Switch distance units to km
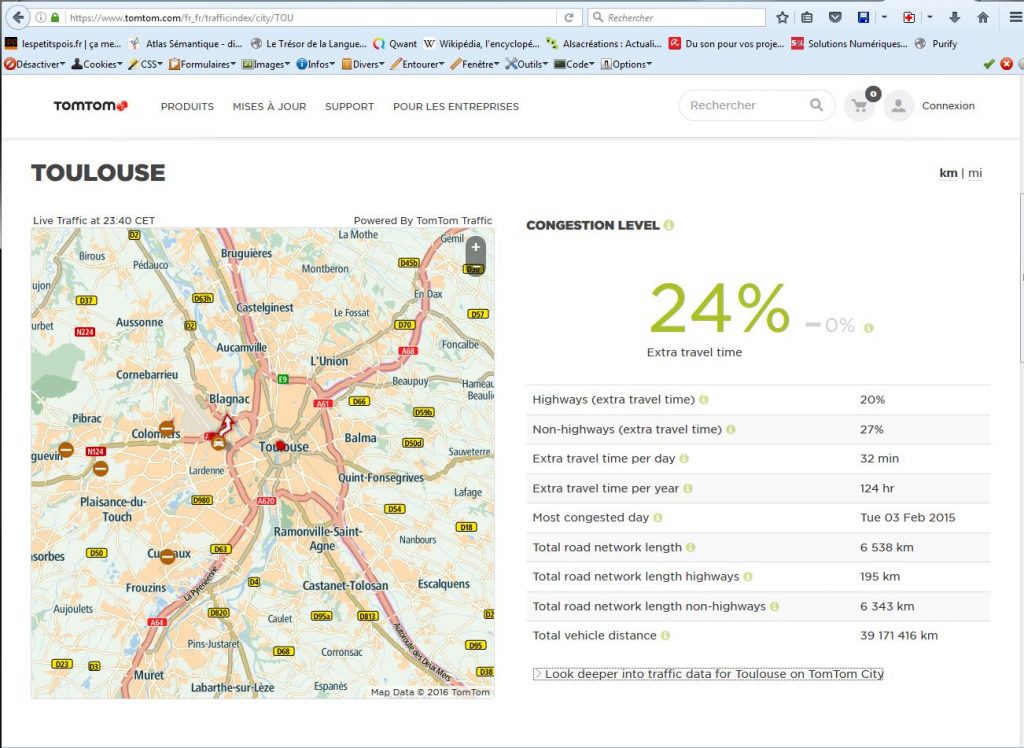 [947, 173]
